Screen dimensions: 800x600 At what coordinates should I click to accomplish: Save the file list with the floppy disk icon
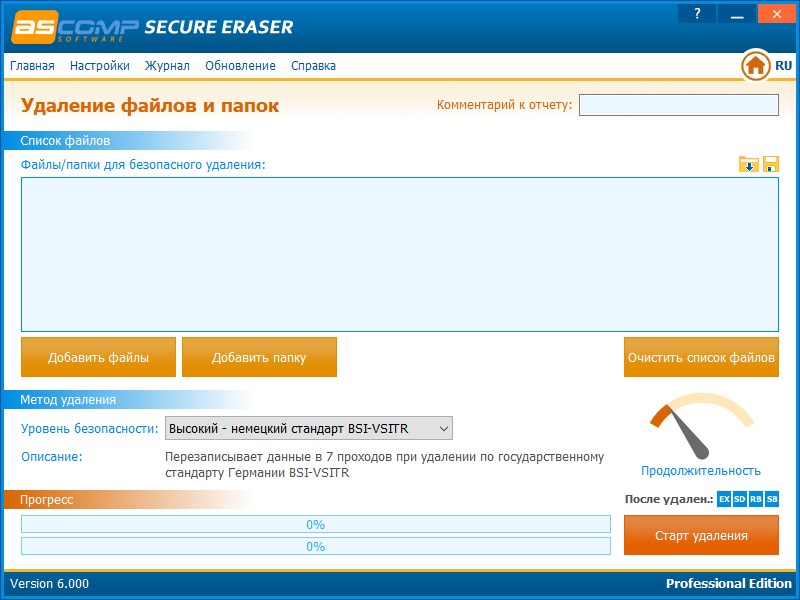point(770,164)
